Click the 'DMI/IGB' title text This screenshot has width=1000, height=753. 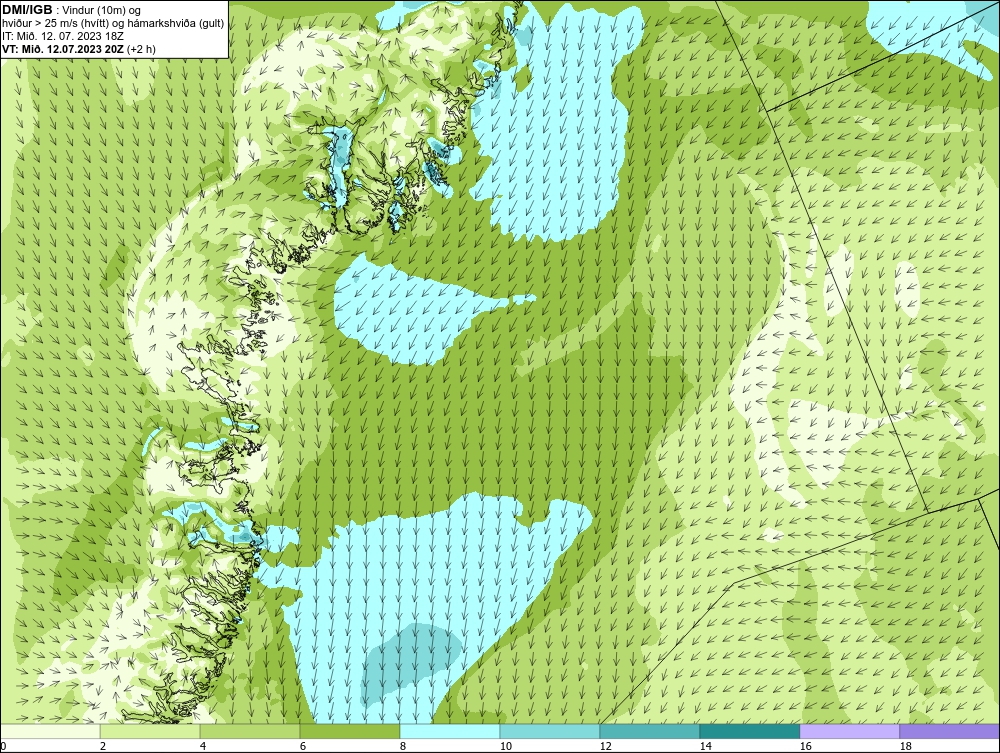pos(27,10)
